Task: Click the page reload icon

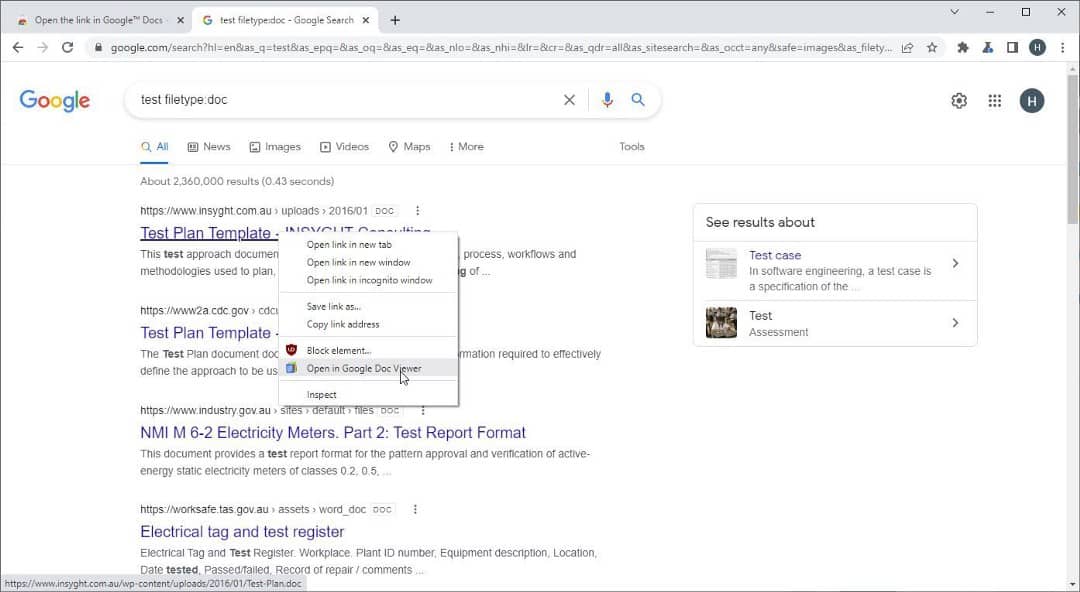Action: [x=67, y=47]
